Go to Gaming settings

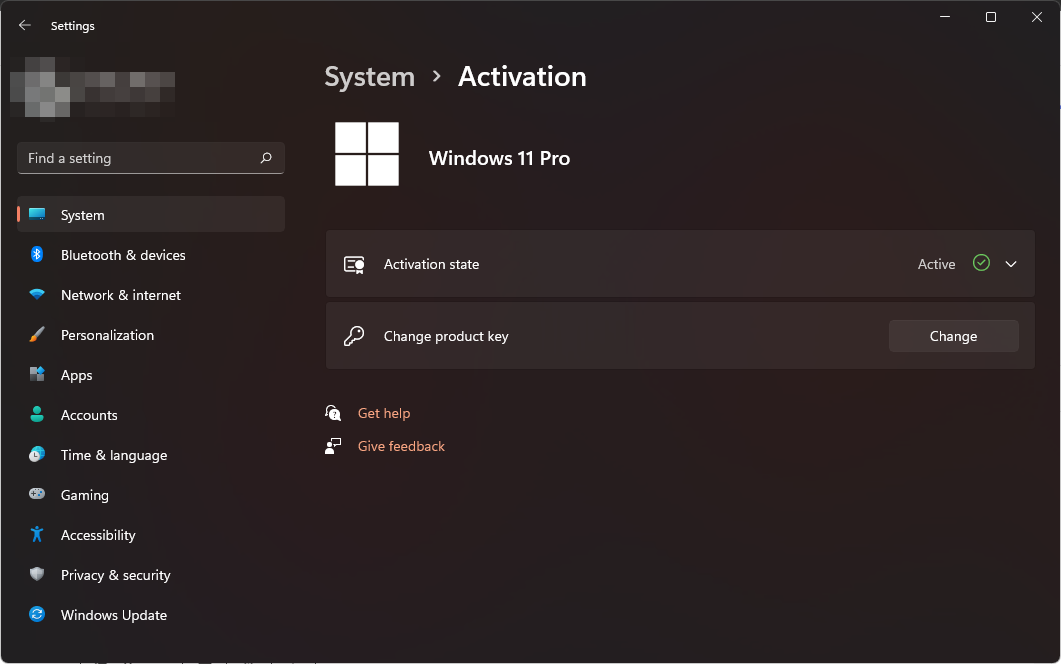tap(150, 495)
